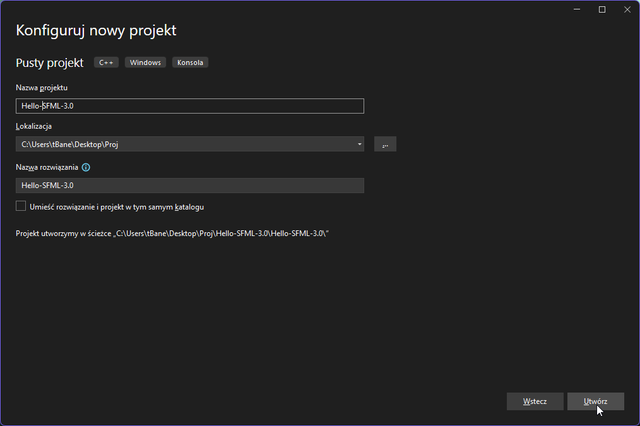The image size is (640, 426).
Task: Click the 'Konfiguruj nowy projekt' heading
Action: tap(96, 31)
